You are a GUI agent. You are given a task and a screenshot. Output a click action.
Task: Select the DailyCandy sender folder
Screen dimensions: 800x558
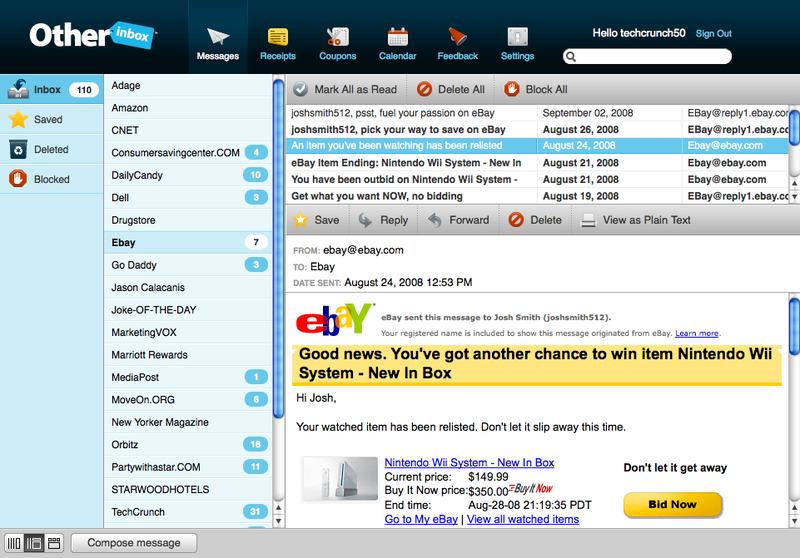pos(188,175)
